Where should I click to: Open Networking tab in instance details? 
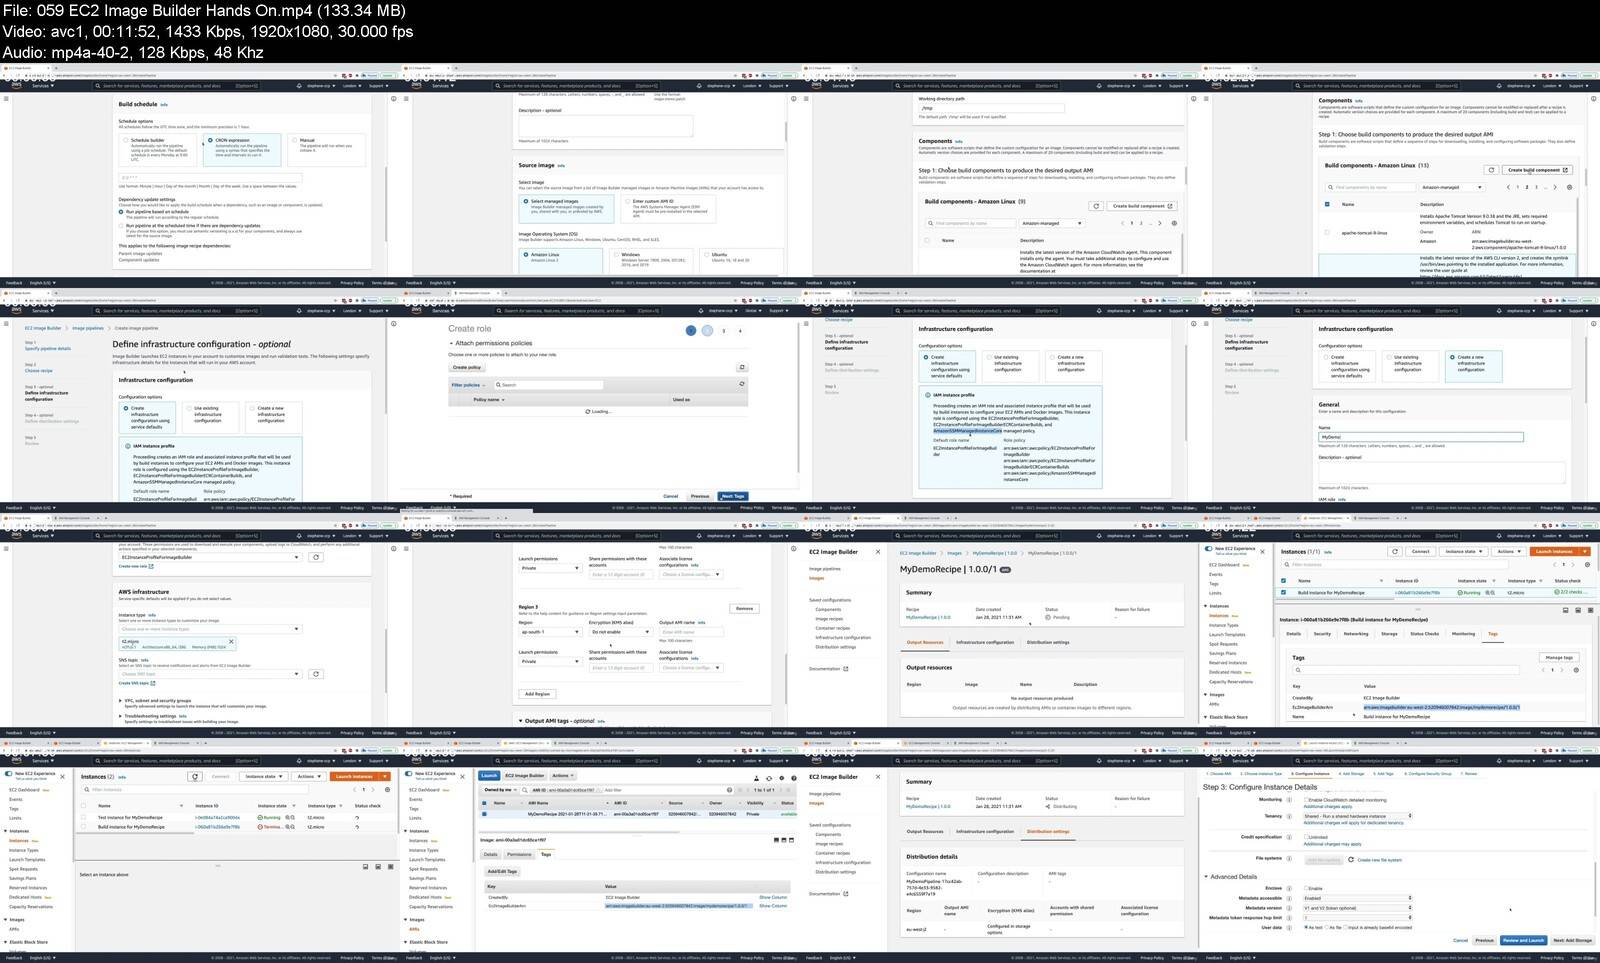click(1356, 633)
